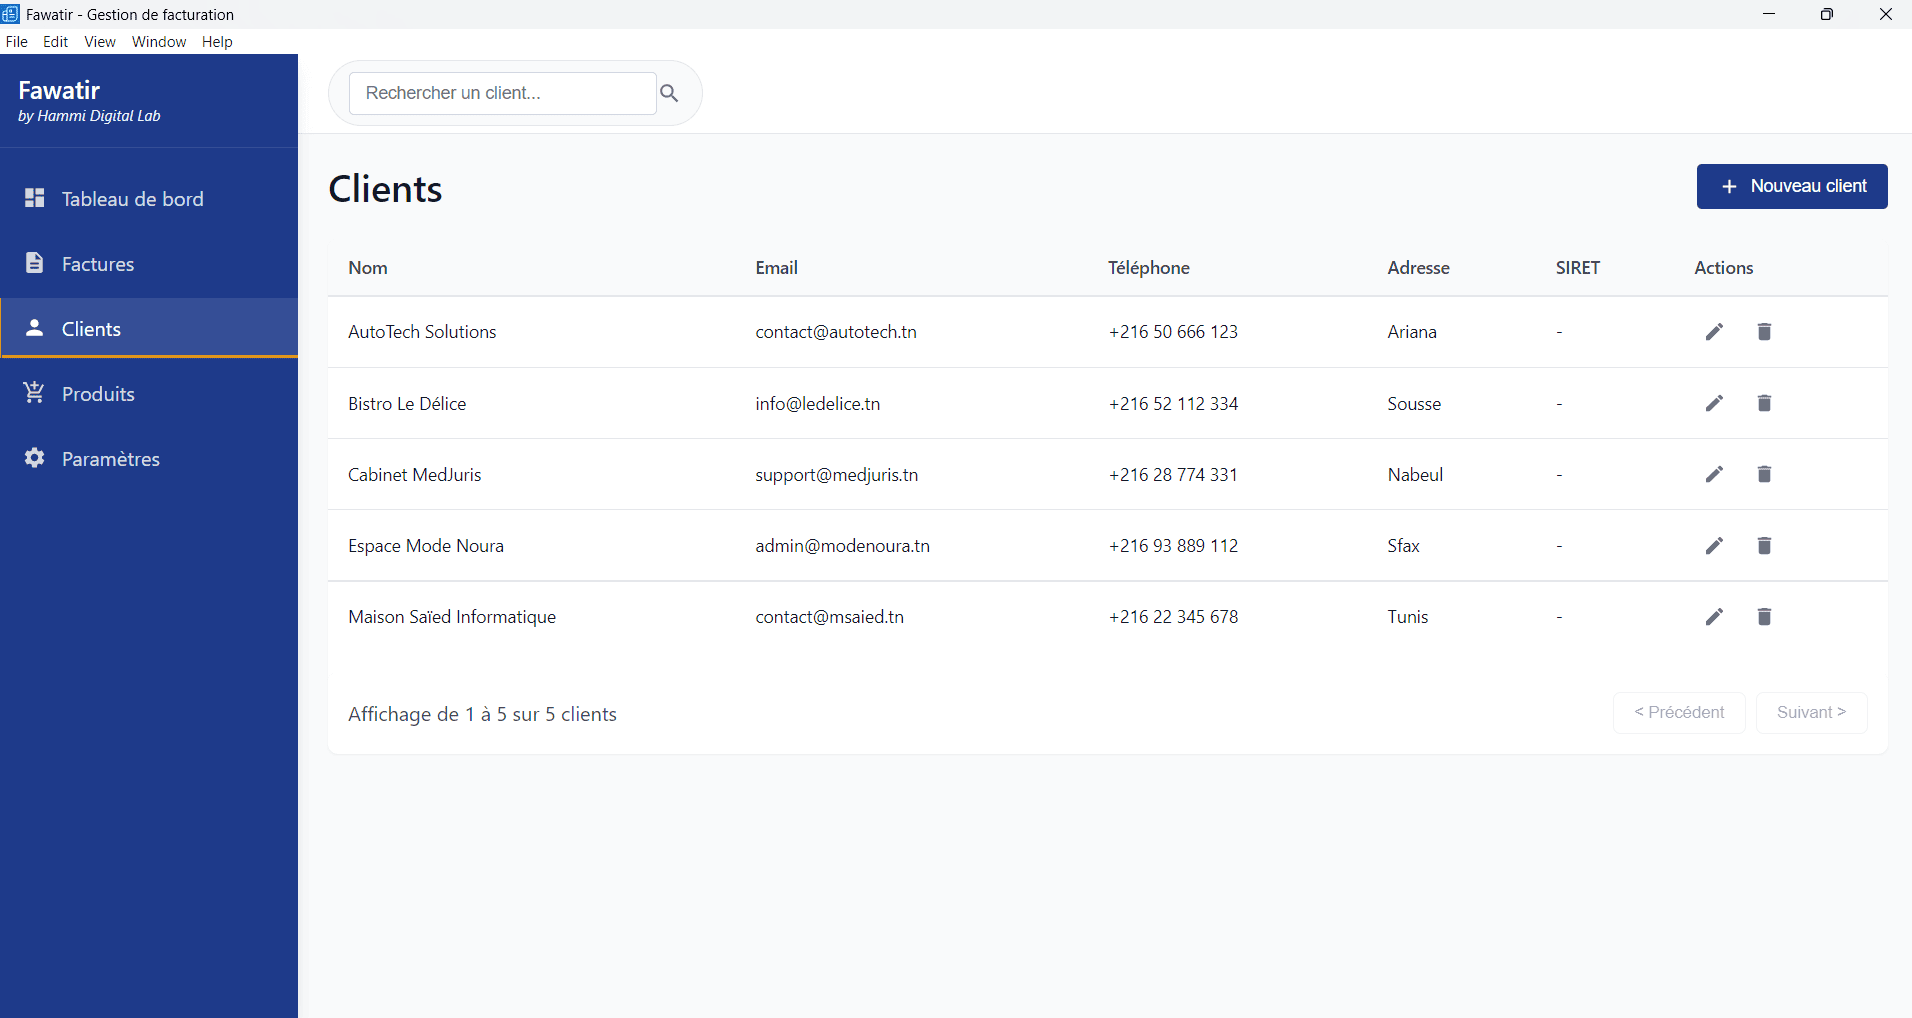Click the search magnifier icon
Screen dimensions: 1912x1018
[669, 93]
